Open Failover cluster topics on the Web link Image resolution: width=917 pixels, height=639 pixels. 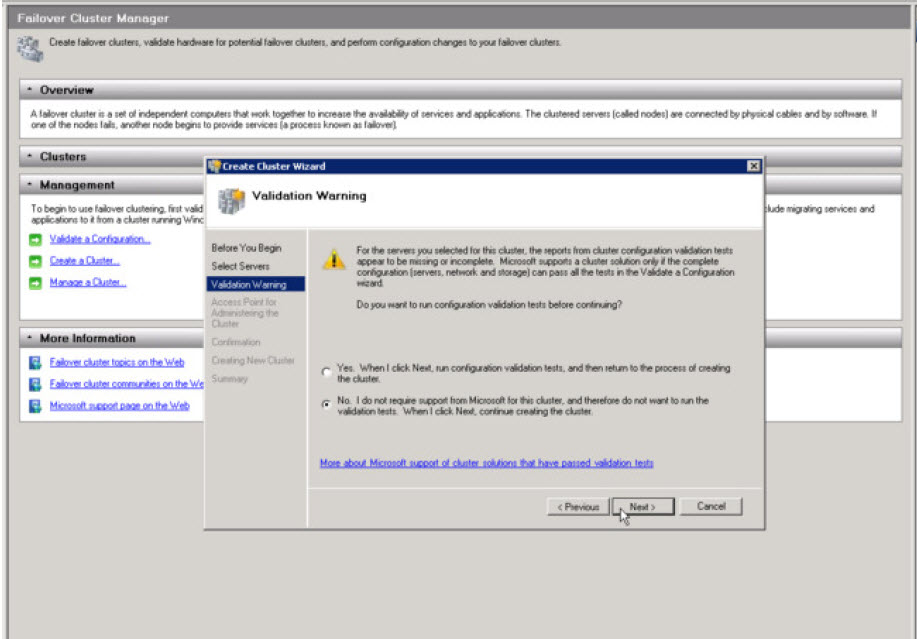pos(117,362)
